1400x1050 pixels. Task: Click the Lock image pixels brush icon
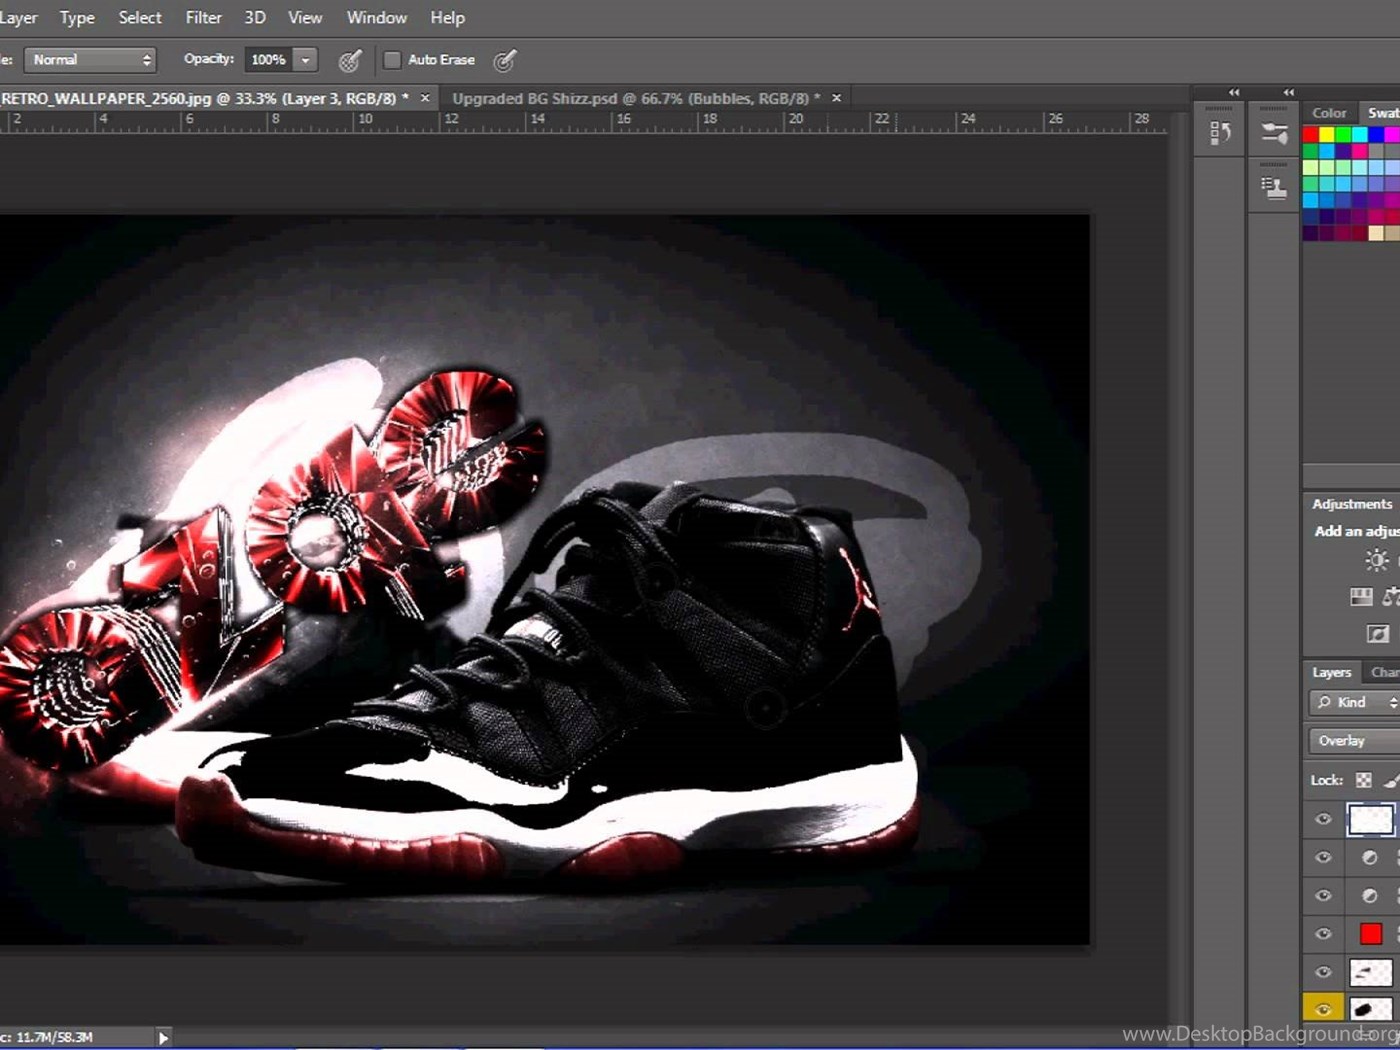[1391, 780]
